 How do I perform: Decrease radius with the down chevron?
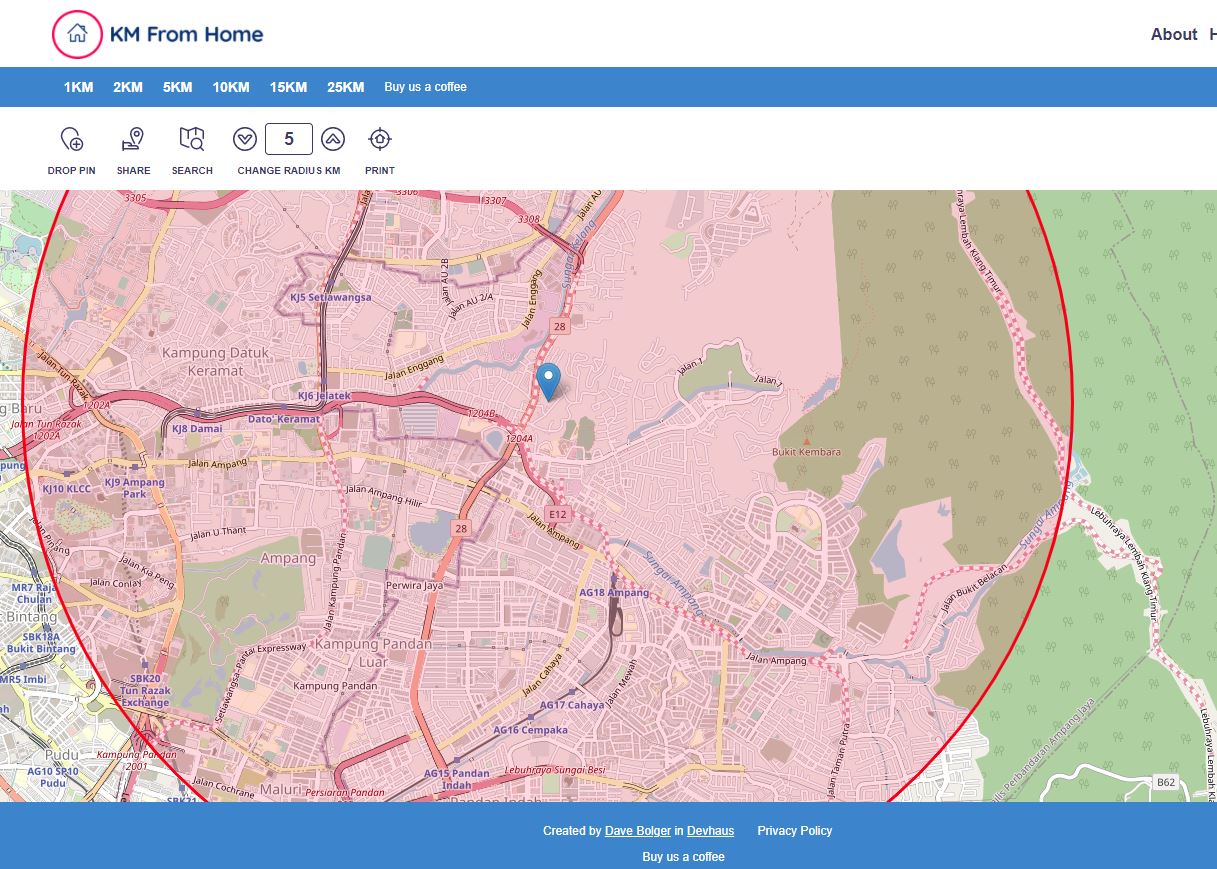(x=245, y=139)
